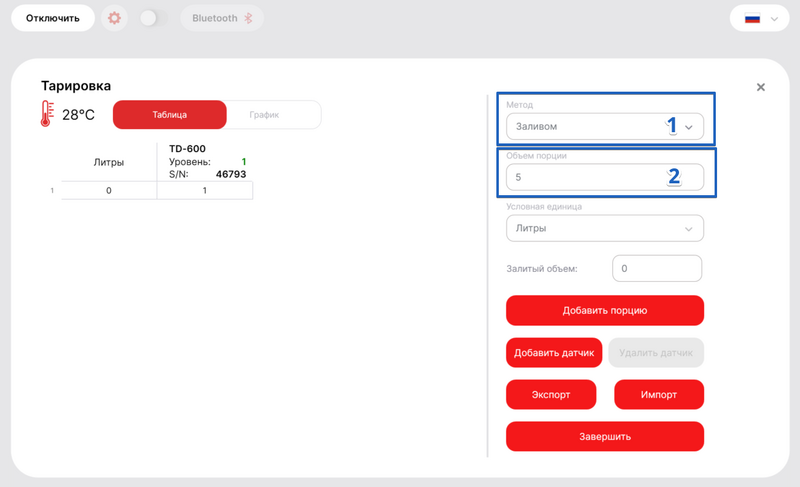800x487 pixels.
Task: Open settings via the gear icon
Action: click(114, 18)
